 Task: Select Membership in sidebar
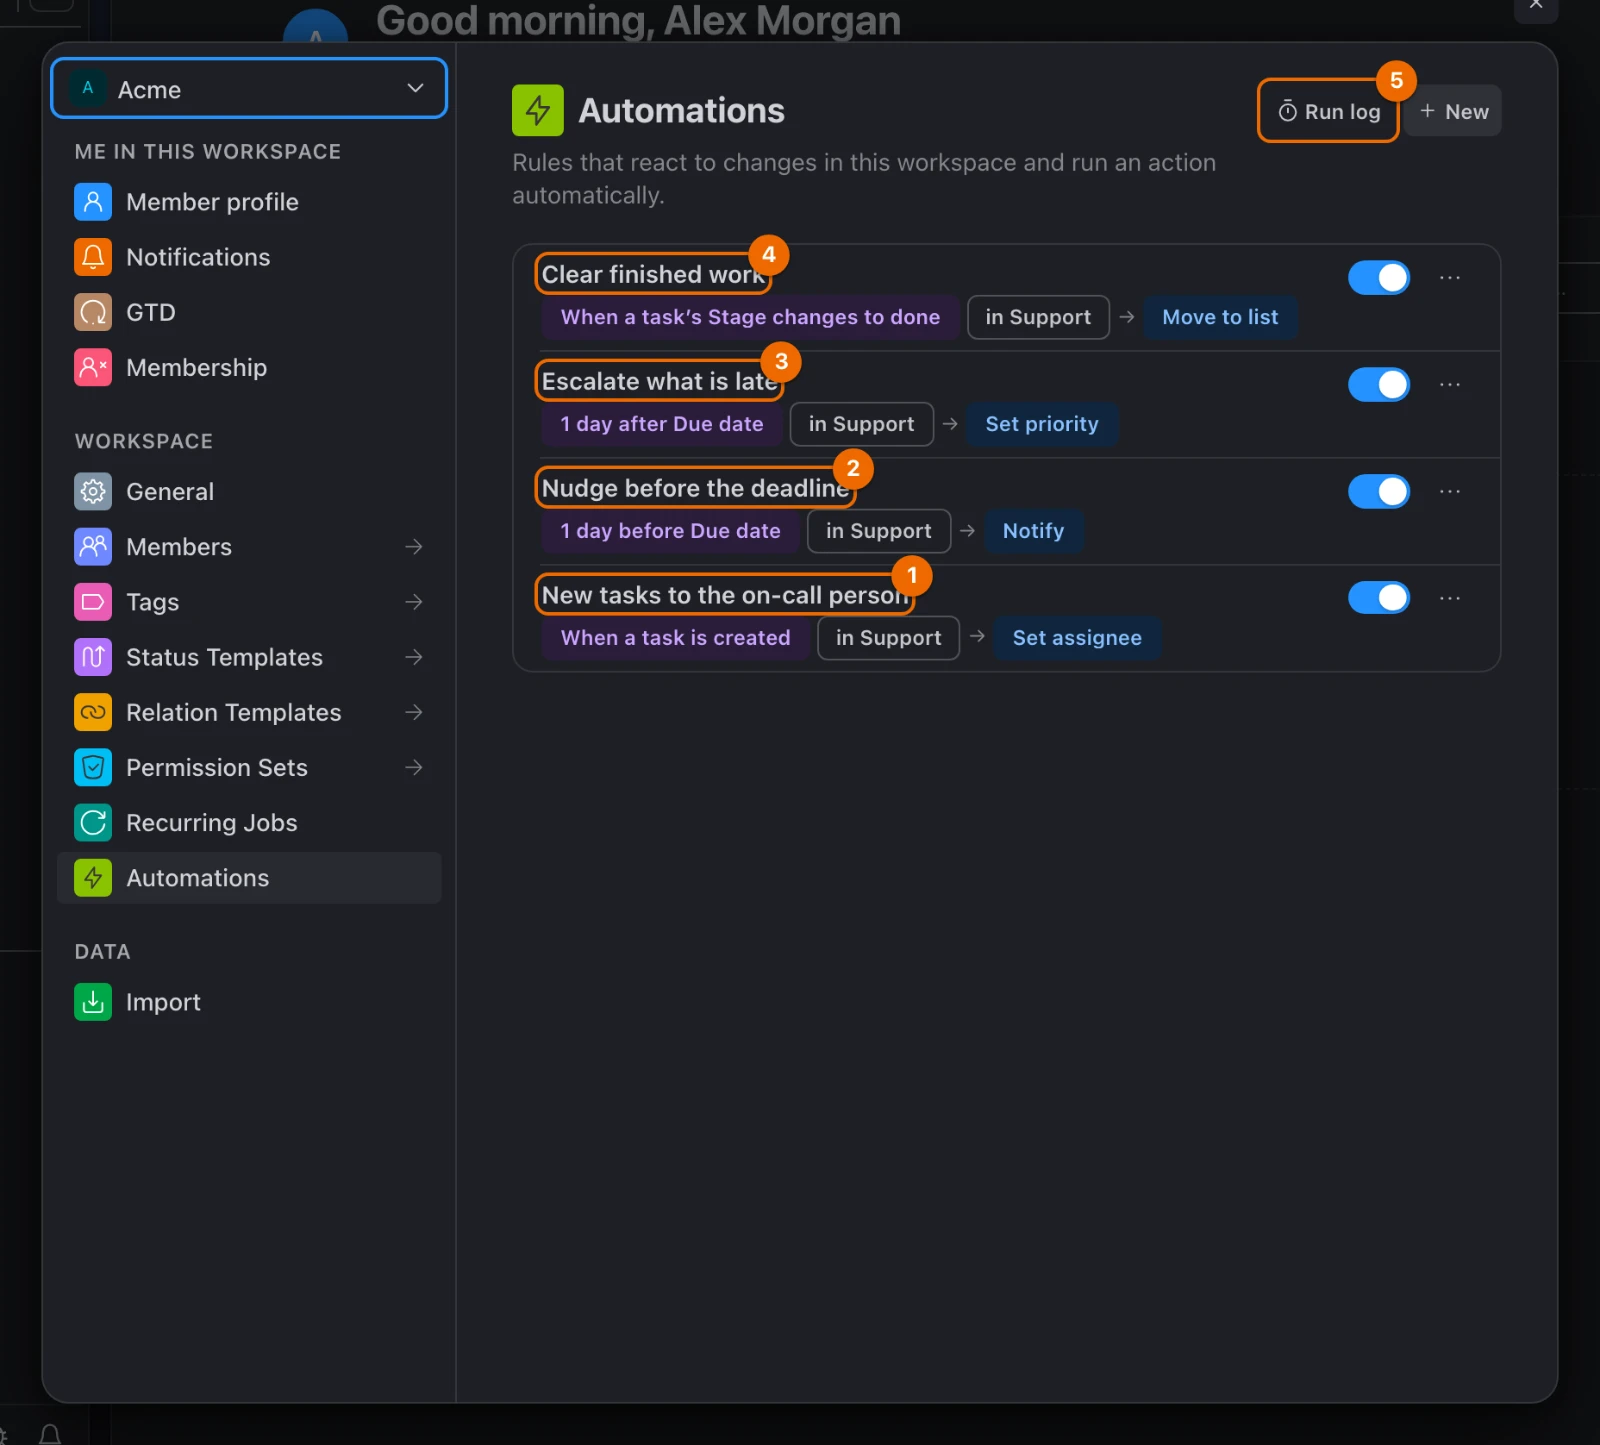[249, 367]
